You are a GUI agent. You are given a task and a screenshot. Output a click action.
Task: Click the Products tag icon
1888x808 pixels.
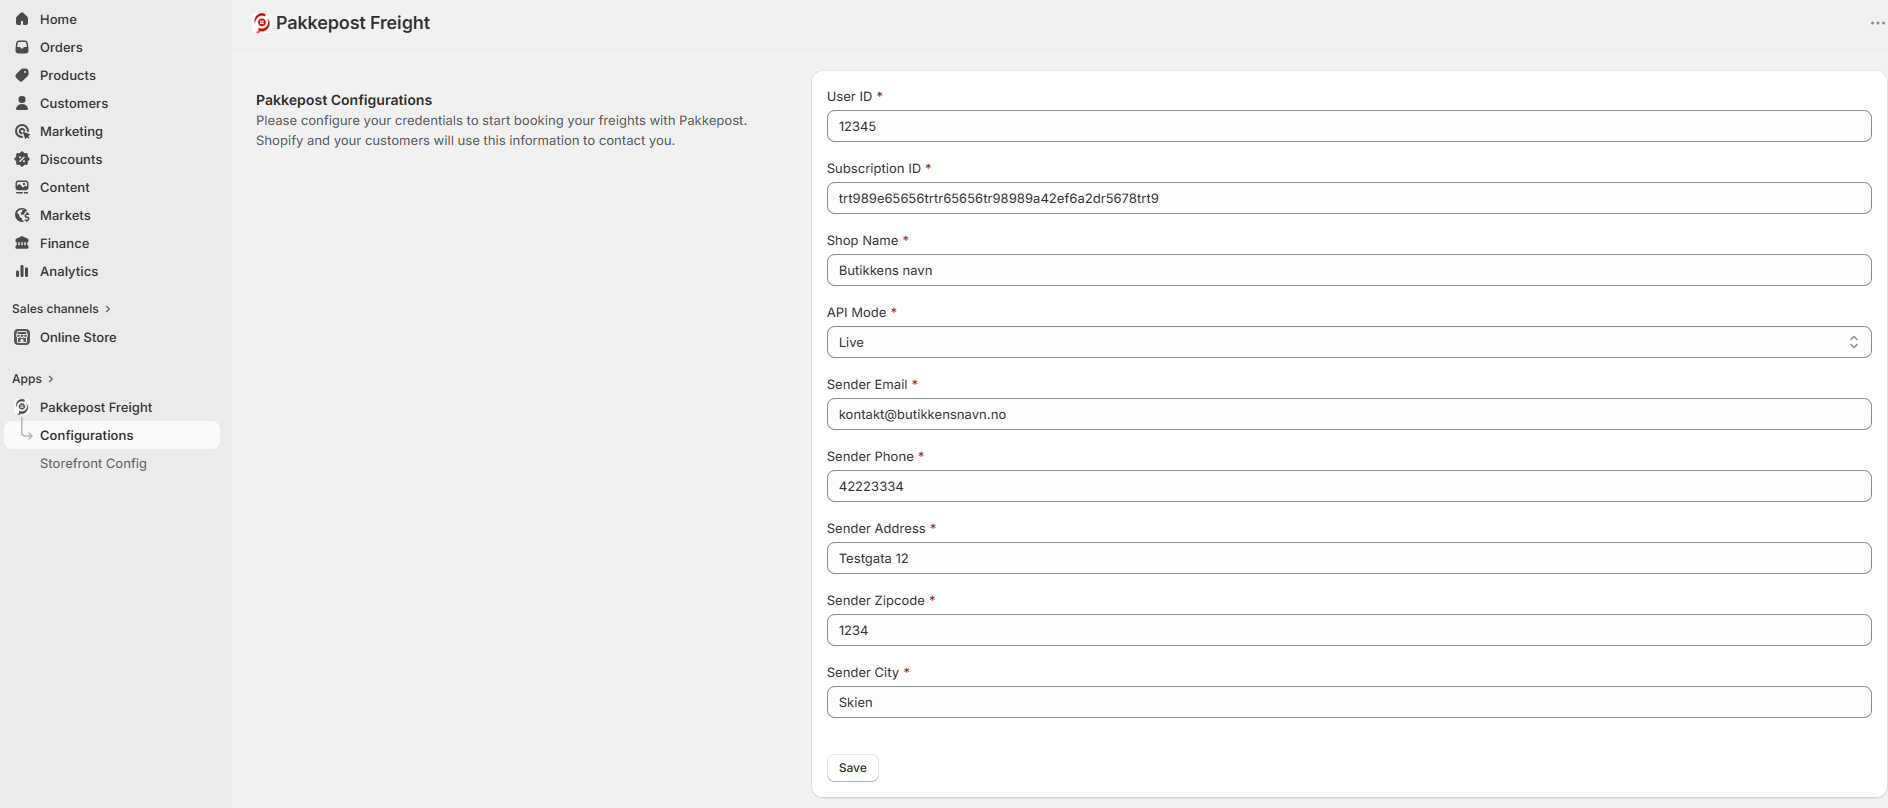tap(22, 75)
